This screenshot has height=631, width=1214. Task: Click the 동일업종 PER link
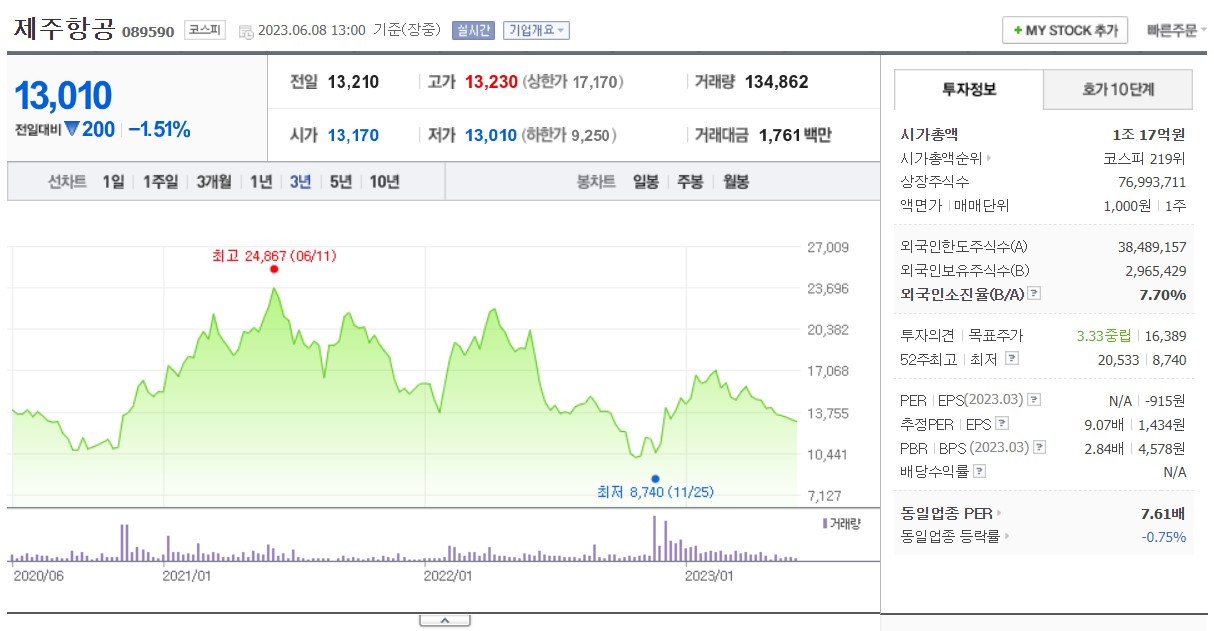(946, 514)
